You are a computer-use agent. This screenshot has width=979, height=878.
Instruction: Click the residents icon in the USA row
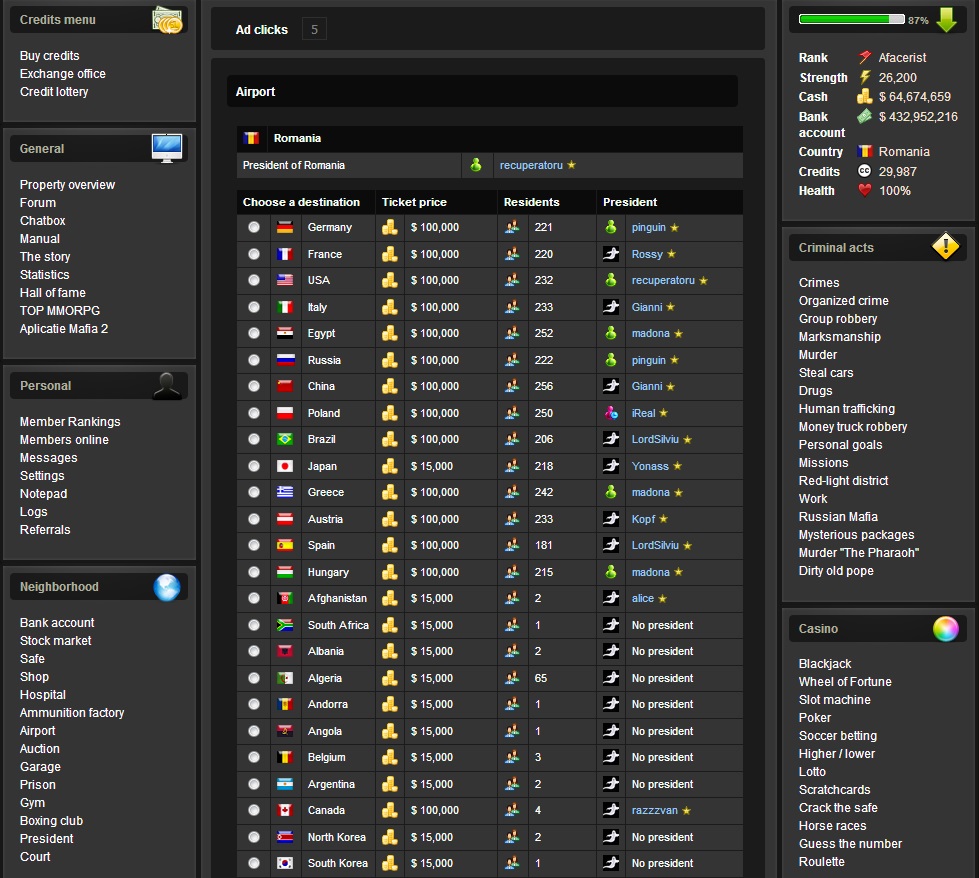click(512, 280)
